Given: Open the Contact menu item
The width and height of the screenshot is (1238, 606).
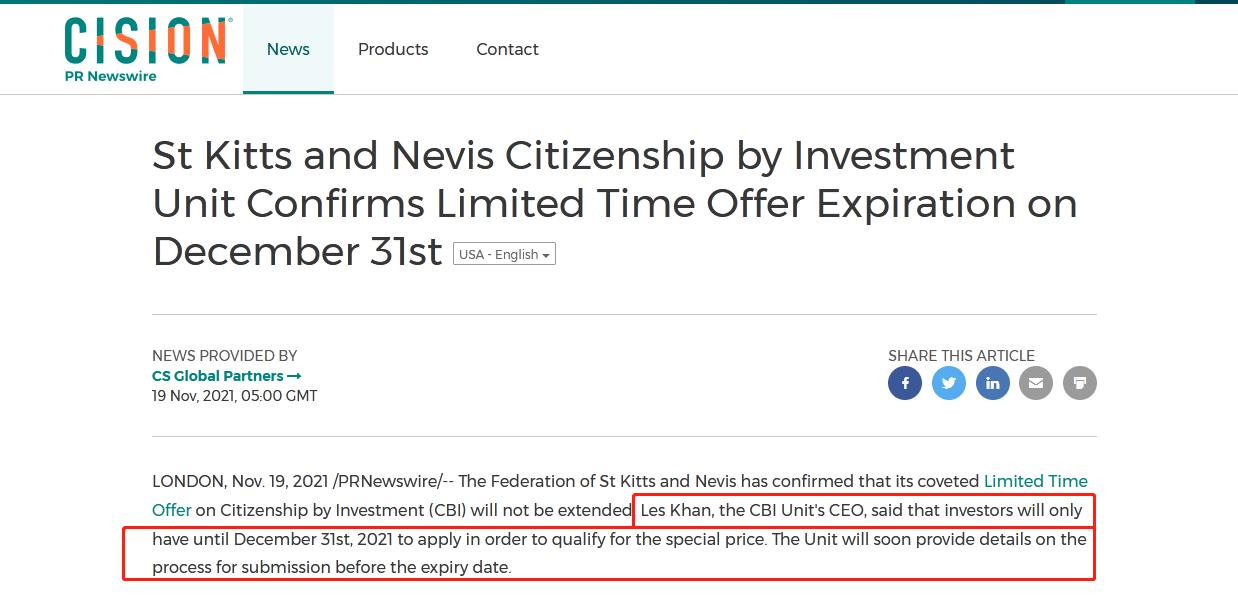Looking at the screenshot, I should 507,49.
